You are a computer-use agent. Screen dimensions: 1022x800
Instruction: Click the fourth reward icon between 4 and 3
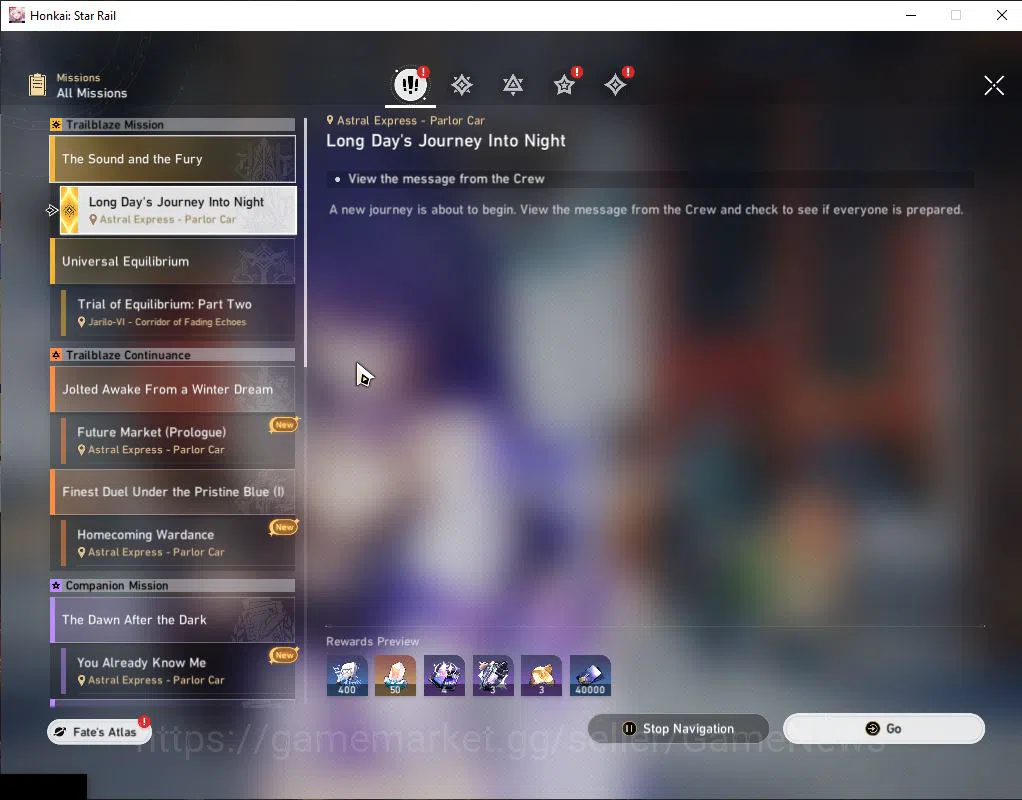click(x=493, y=675)
